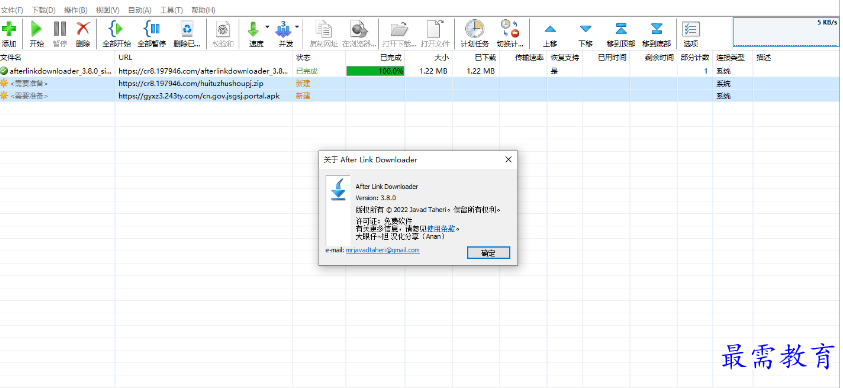Click the 确定 button in About dialog
Screen dimensions: 843x388
point(488,253)
